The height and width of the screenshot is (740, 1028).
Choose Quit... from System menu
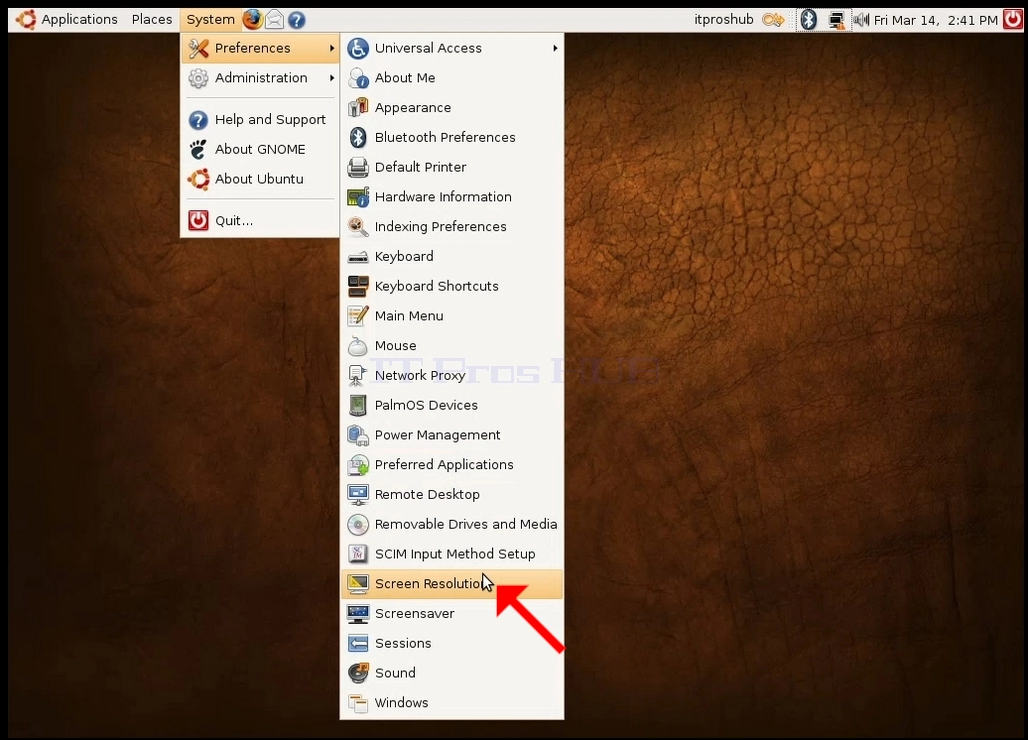click(x=260, y=221)
